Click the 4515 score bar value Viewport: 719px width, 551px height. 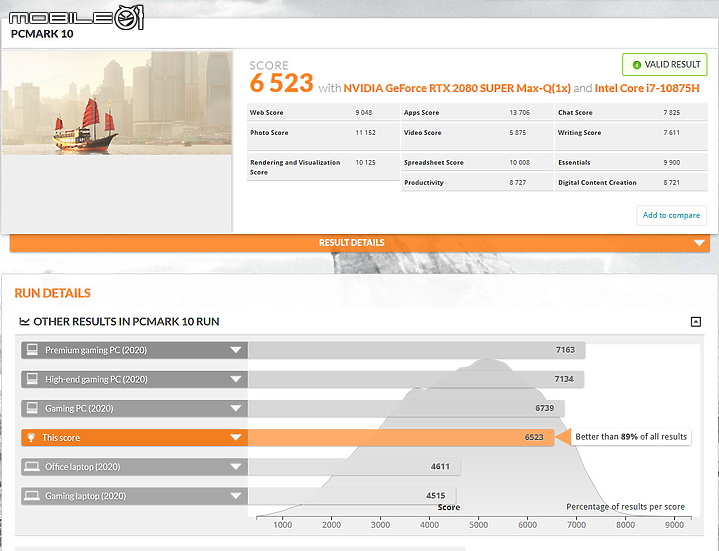click(436, 496)
